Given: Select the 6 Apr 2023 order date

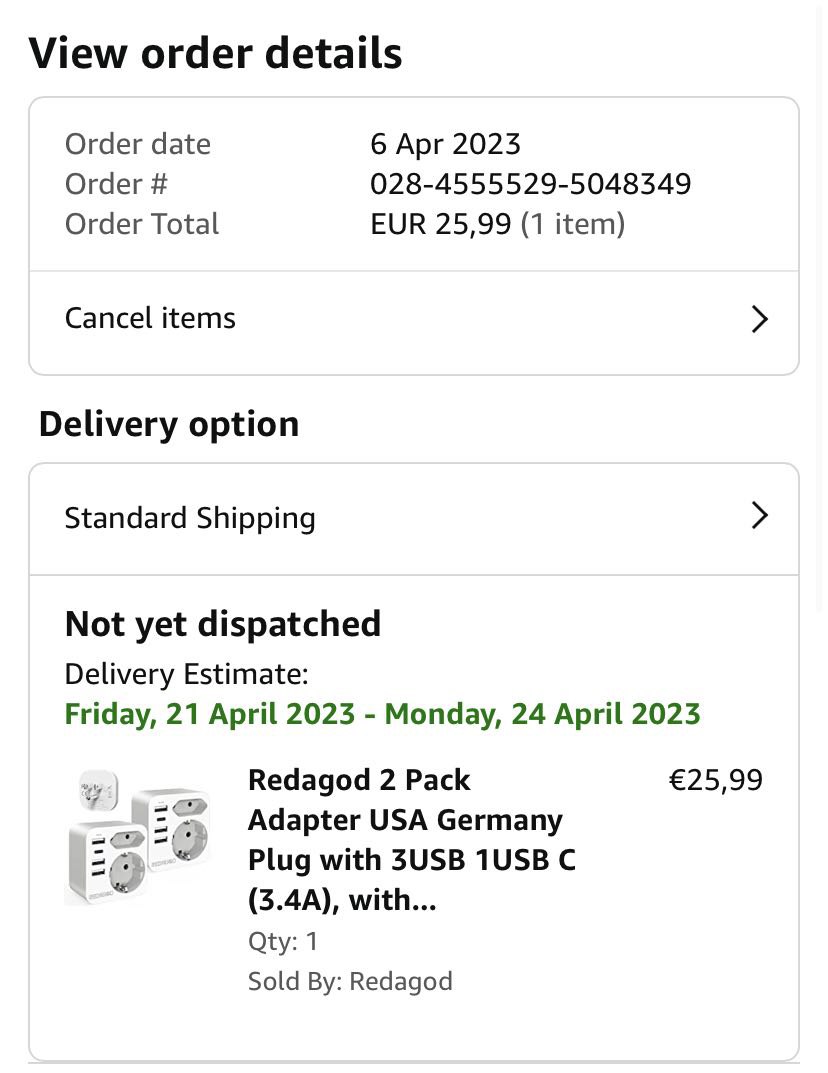Looking at the screenshot, I should [x=445, y=144].
